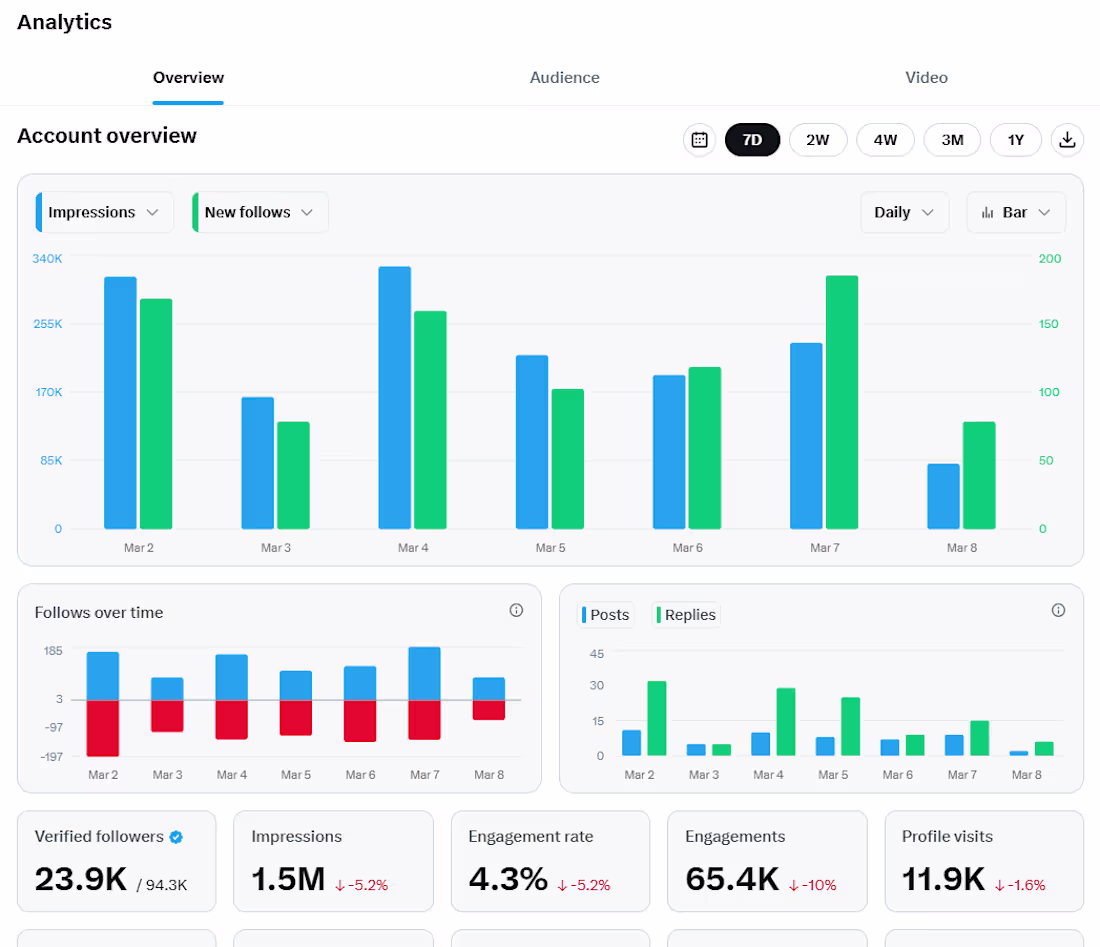Switch to the Overview tab
This screenshot has height=947, width=1100.
coord(188,78)
